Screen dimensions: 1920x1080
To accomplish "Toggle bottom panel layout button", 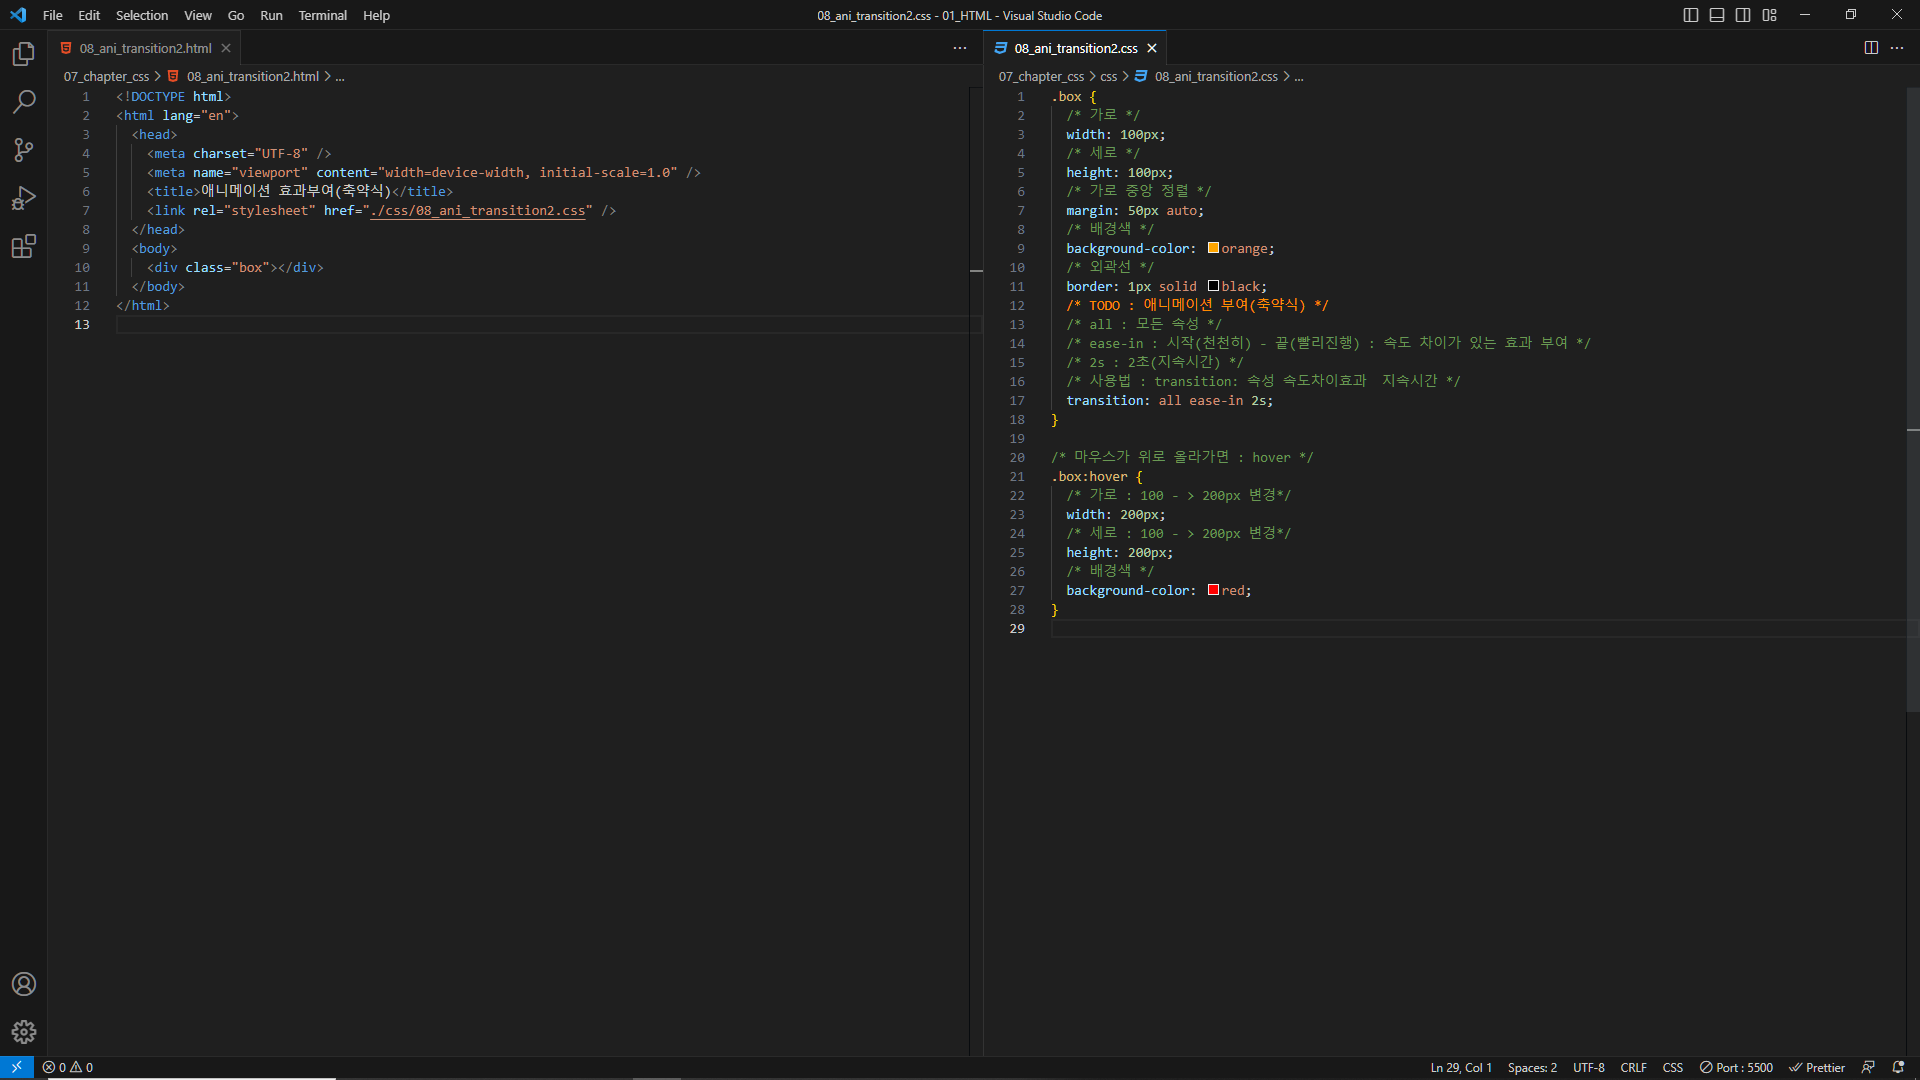I will click(1717, 15).
